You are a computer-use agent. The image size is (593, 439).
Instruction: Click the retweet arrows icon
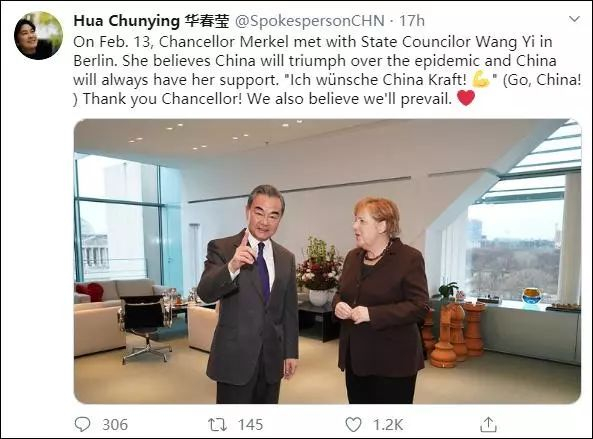click(x=217, y=425)
